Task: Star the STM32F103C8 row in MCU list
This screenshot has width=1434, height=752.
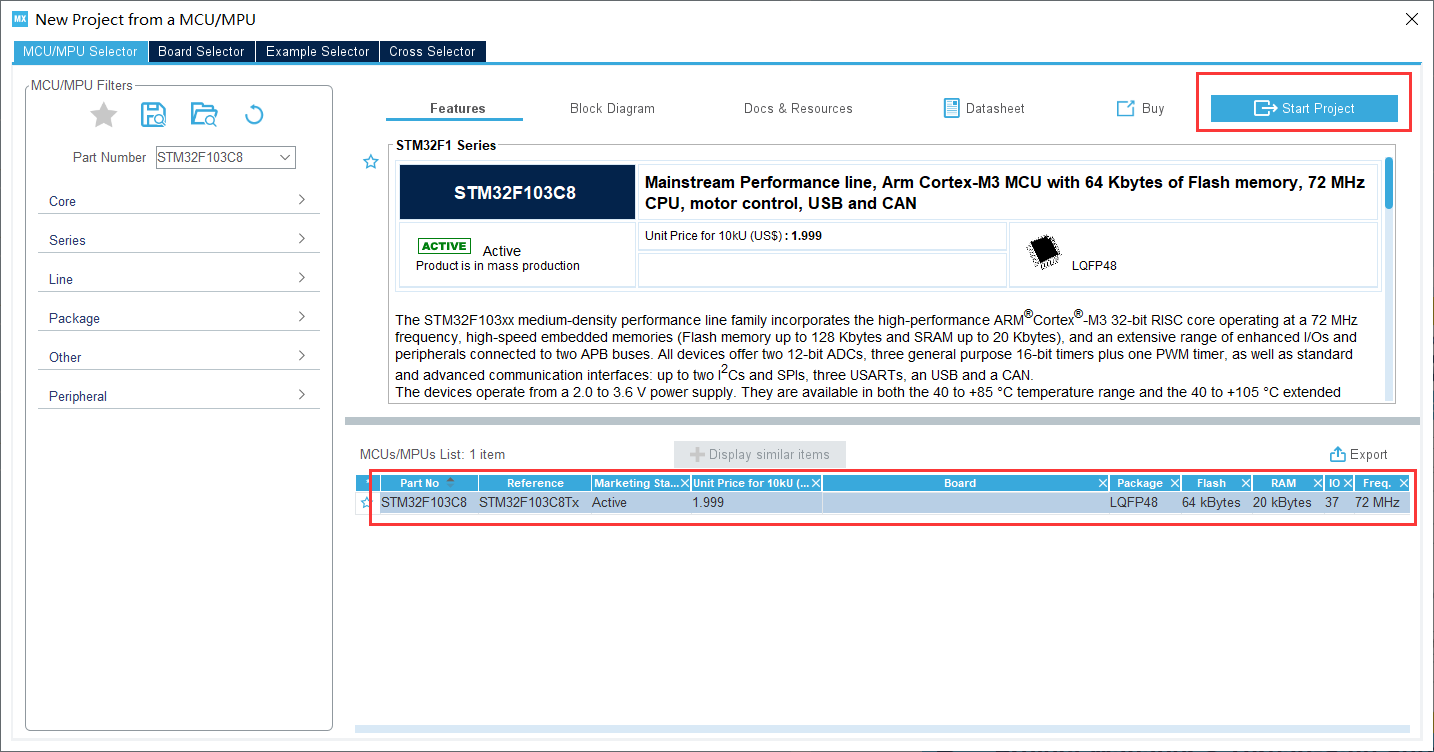Action: coord(366,503)
